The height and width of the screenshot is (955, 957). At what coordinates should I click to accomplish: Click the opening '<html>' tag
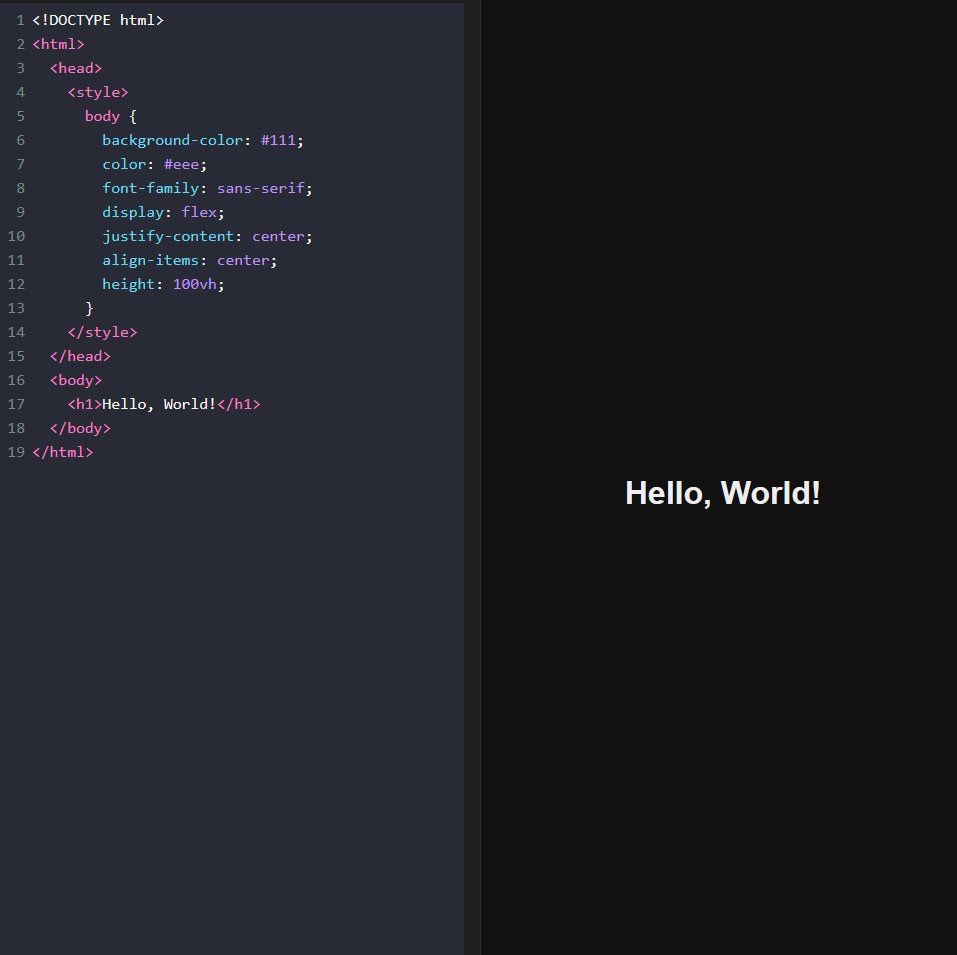58,44
